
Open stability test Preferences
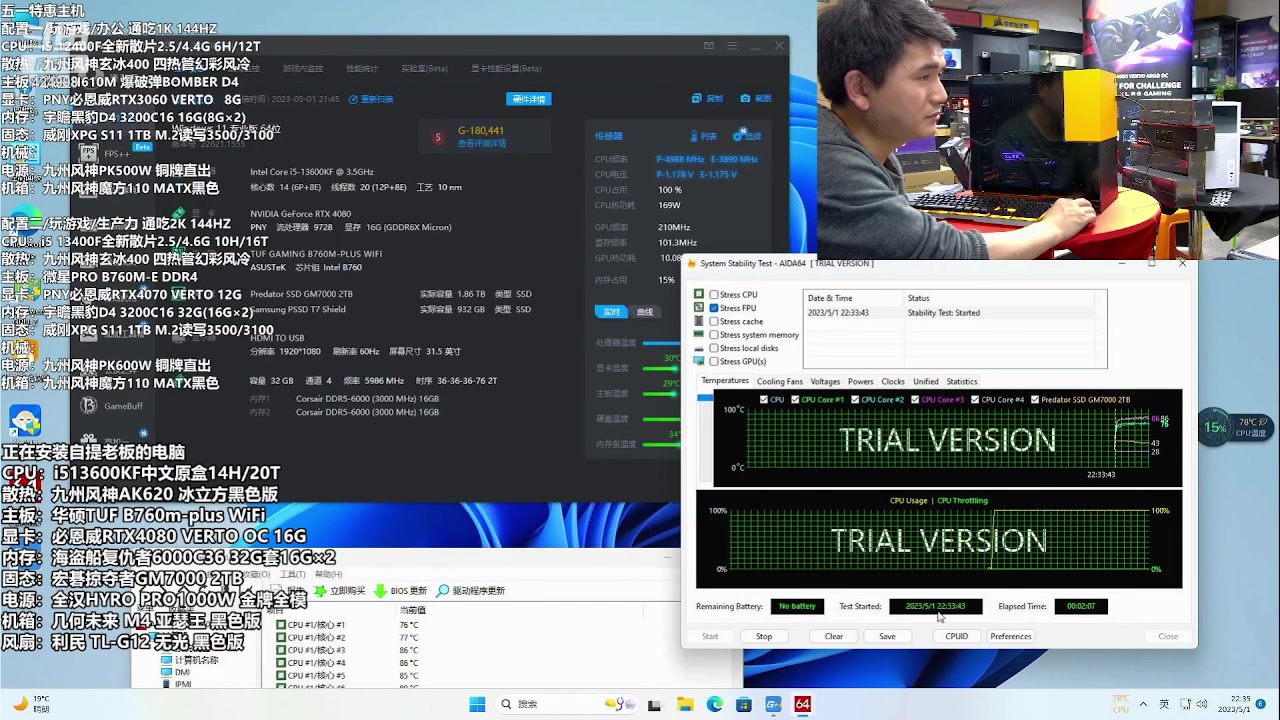coord(1011,636)
